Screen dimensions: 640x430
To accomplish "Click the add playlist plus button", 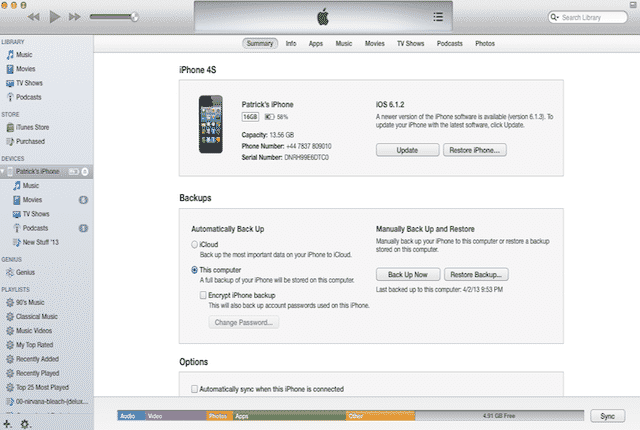I will (x=7, y=424).
